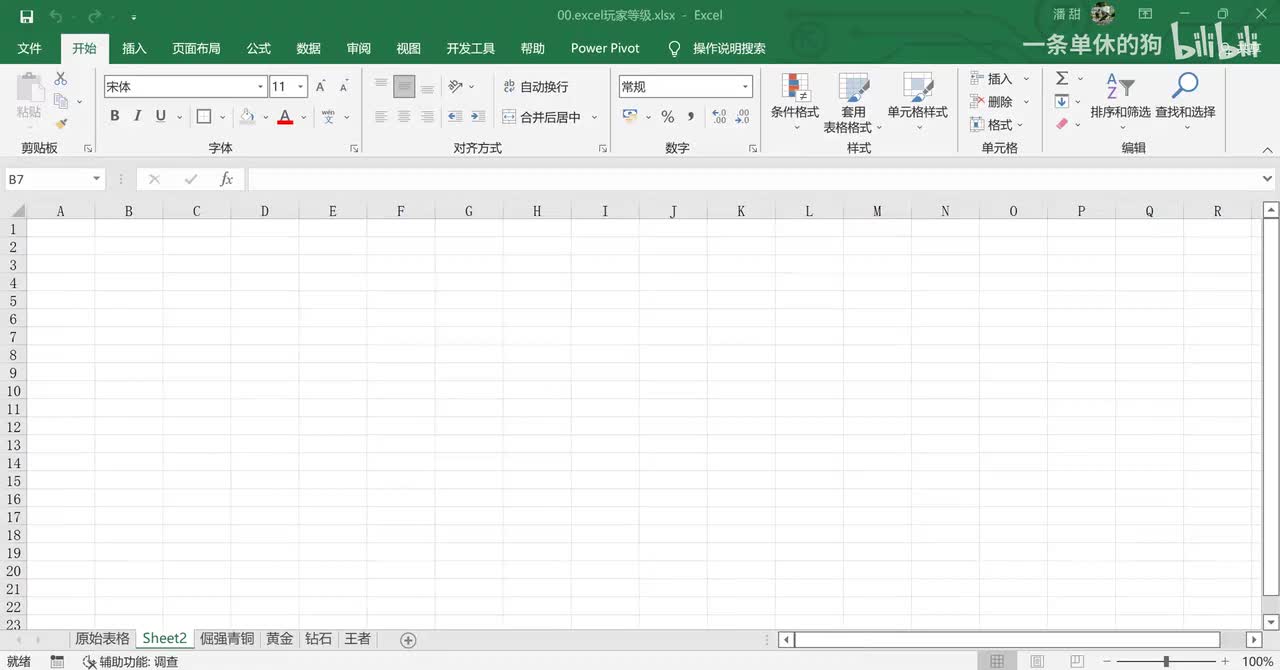Toggle align text right

click(x=427, y=117)
